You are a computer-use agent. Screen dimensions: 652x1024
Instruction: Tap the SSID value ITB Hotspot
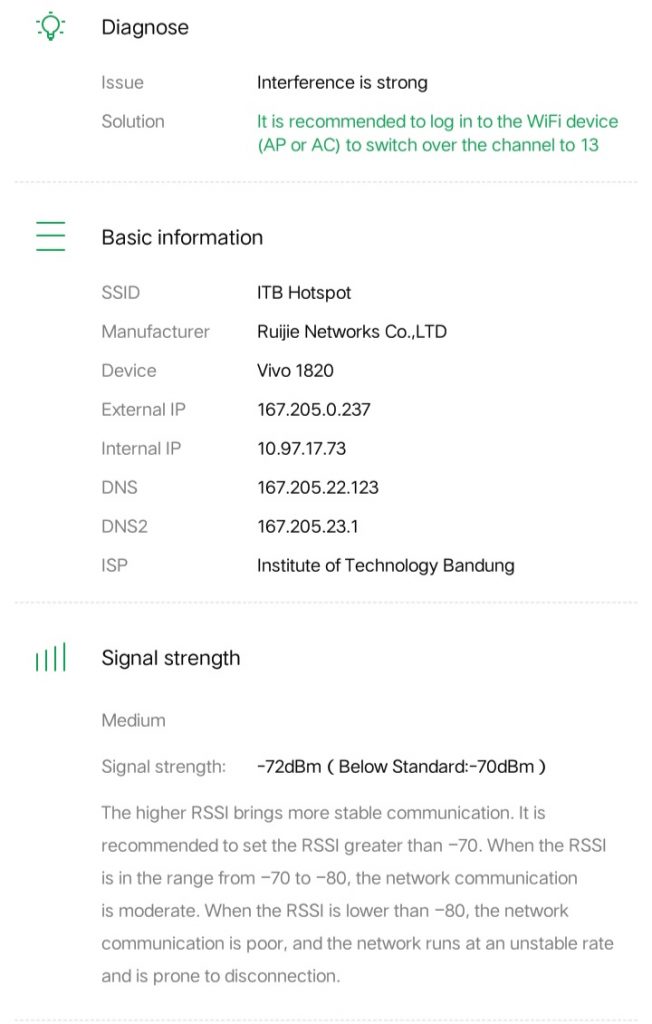304,293
